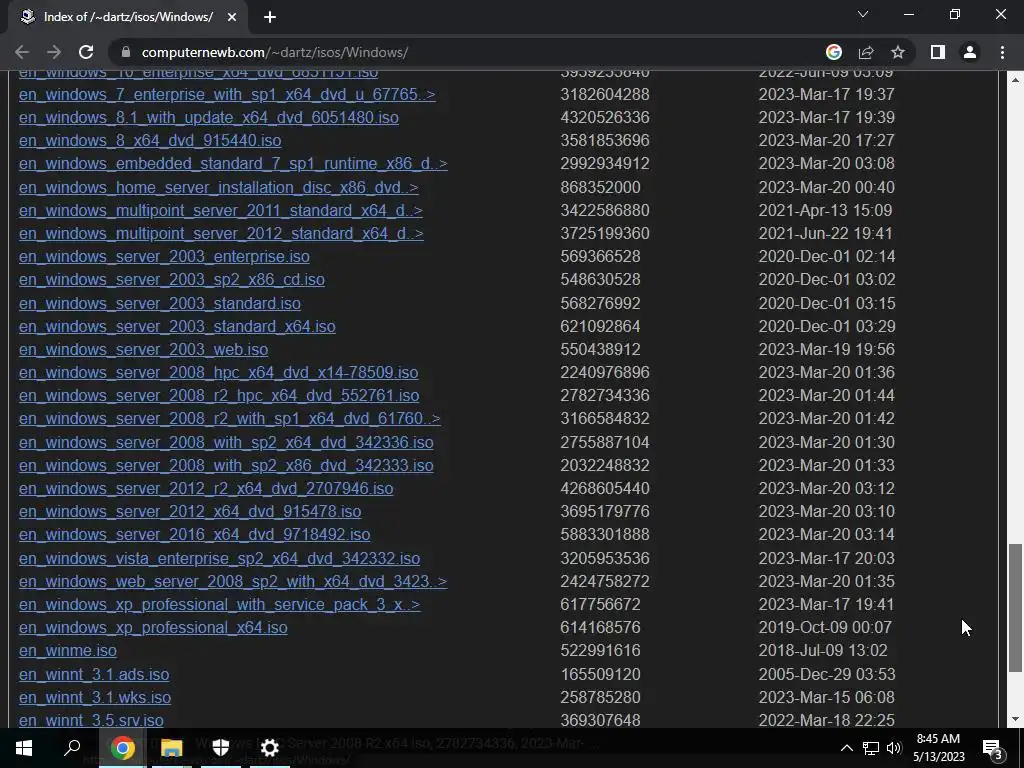Open taskbar search
Screen dimensions: 1024x768
(72, 748)
